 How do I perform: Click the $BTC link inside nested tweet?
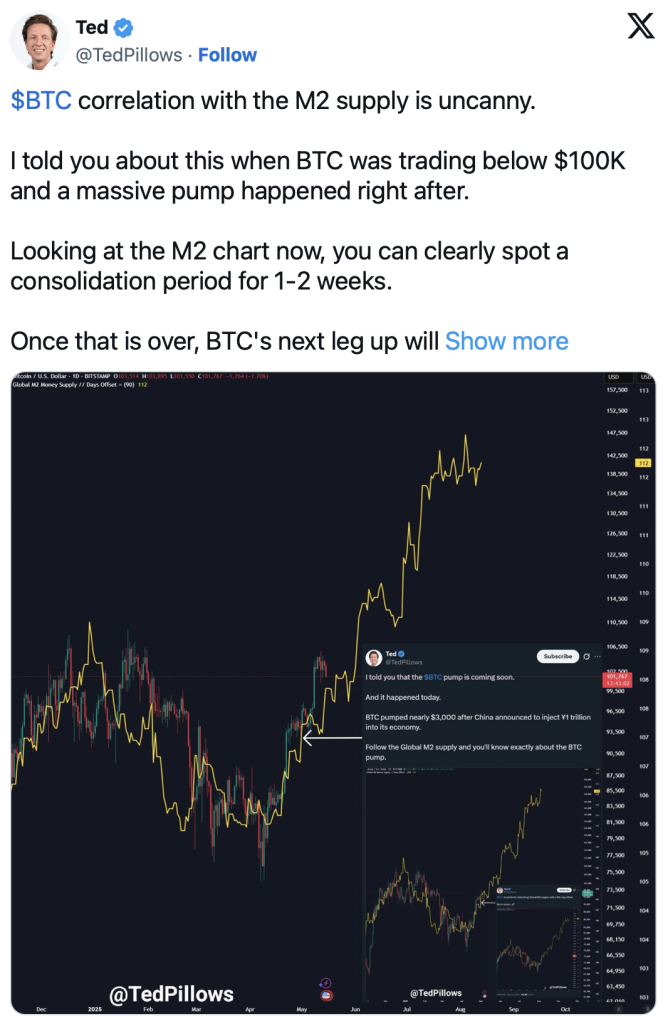(x=433, y=677)
